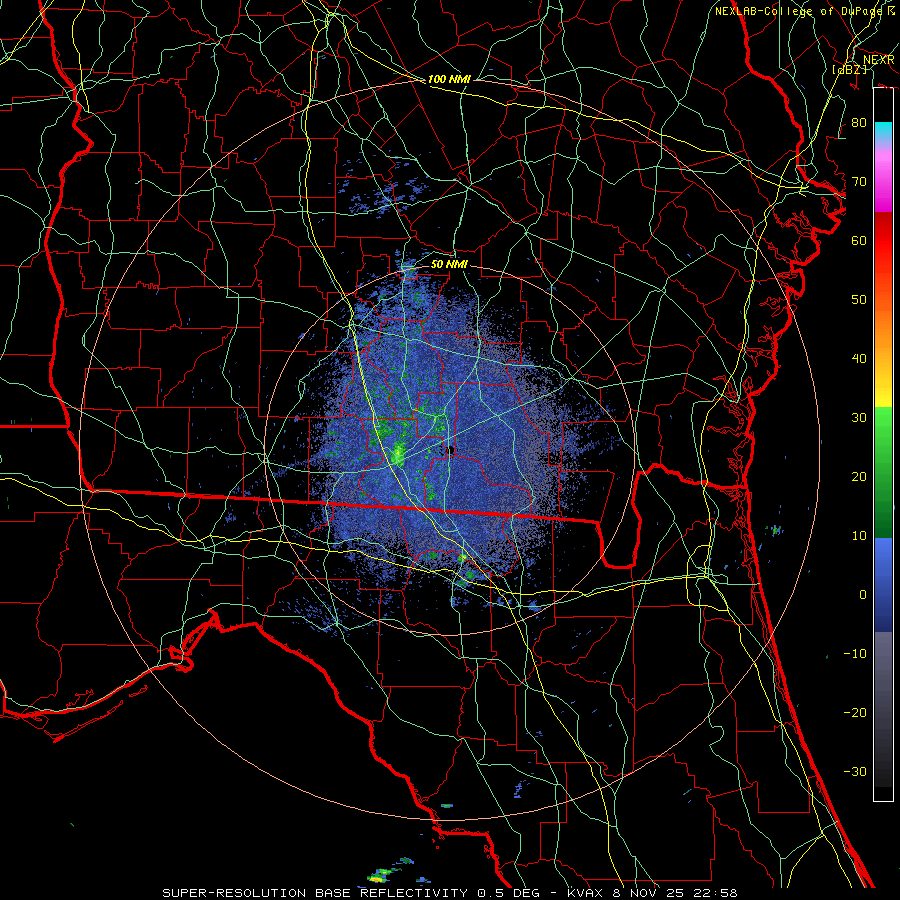Image resolution: width=900 pixels, height=900 pixels.
Task: Click the 50 value on dBZ scale
Action: point(859,300)
